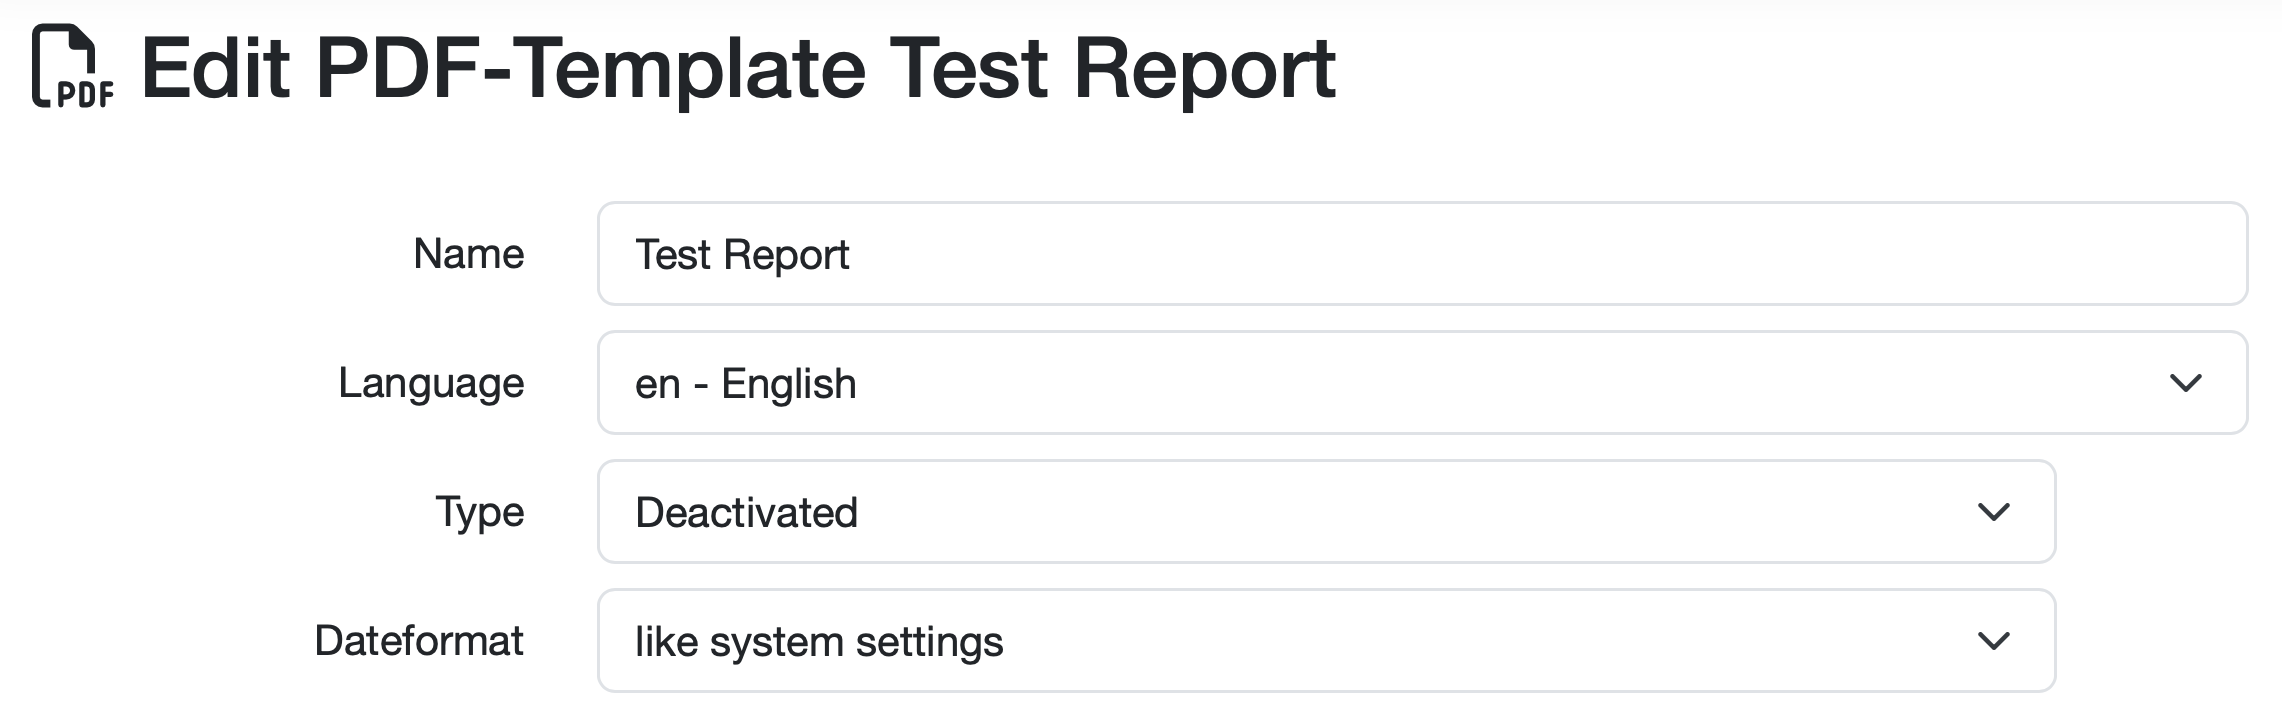Click the Dateformat field label
2282x722 pixels.
(x=419, y=641)
